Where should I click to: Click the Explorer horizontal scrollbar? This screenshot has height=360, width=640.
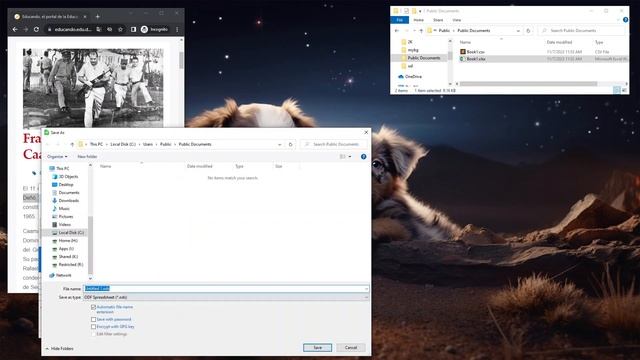528,84
